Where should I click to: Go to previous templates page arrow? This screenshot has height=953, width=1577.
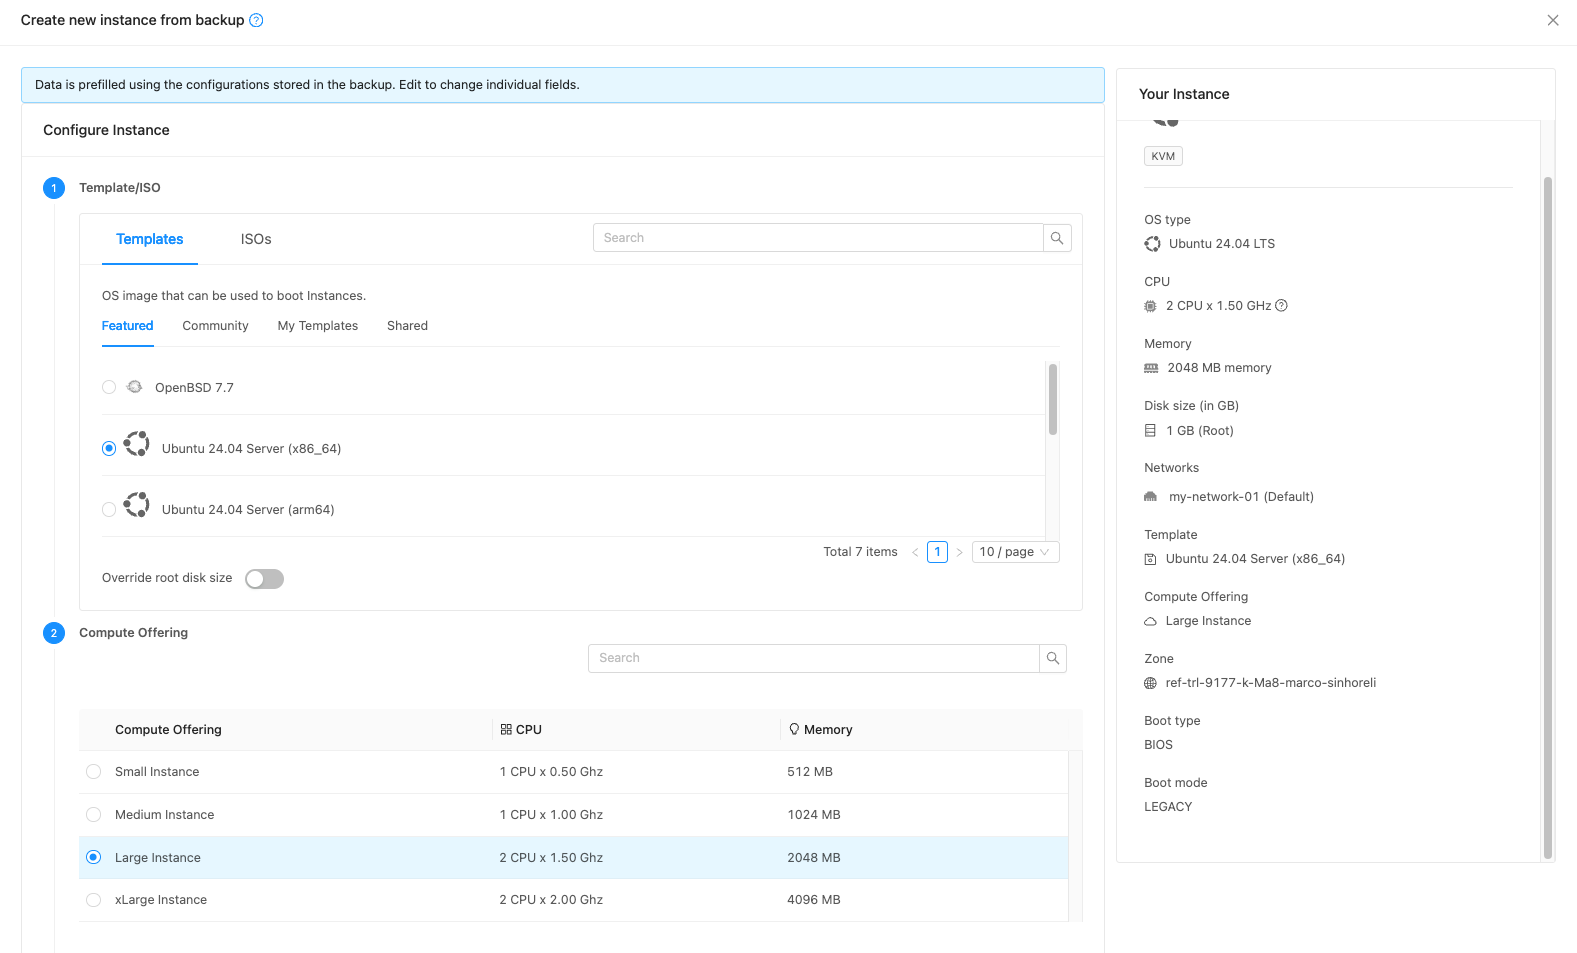[x=915, y=552]
